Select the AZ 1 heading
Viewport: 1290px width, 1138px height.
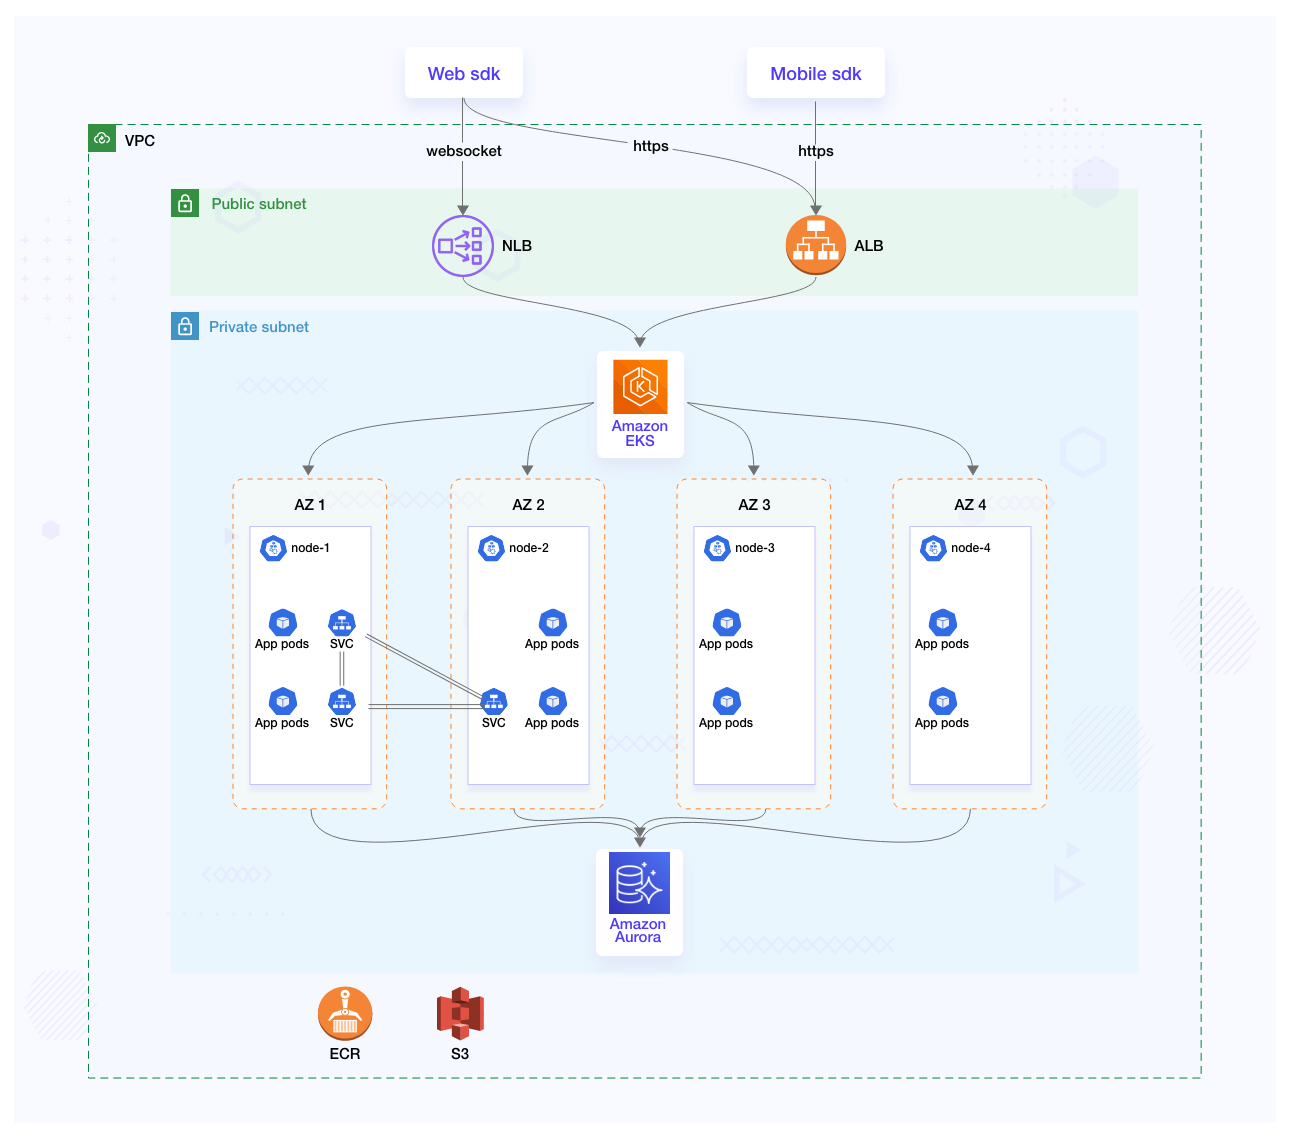[310, 505]
